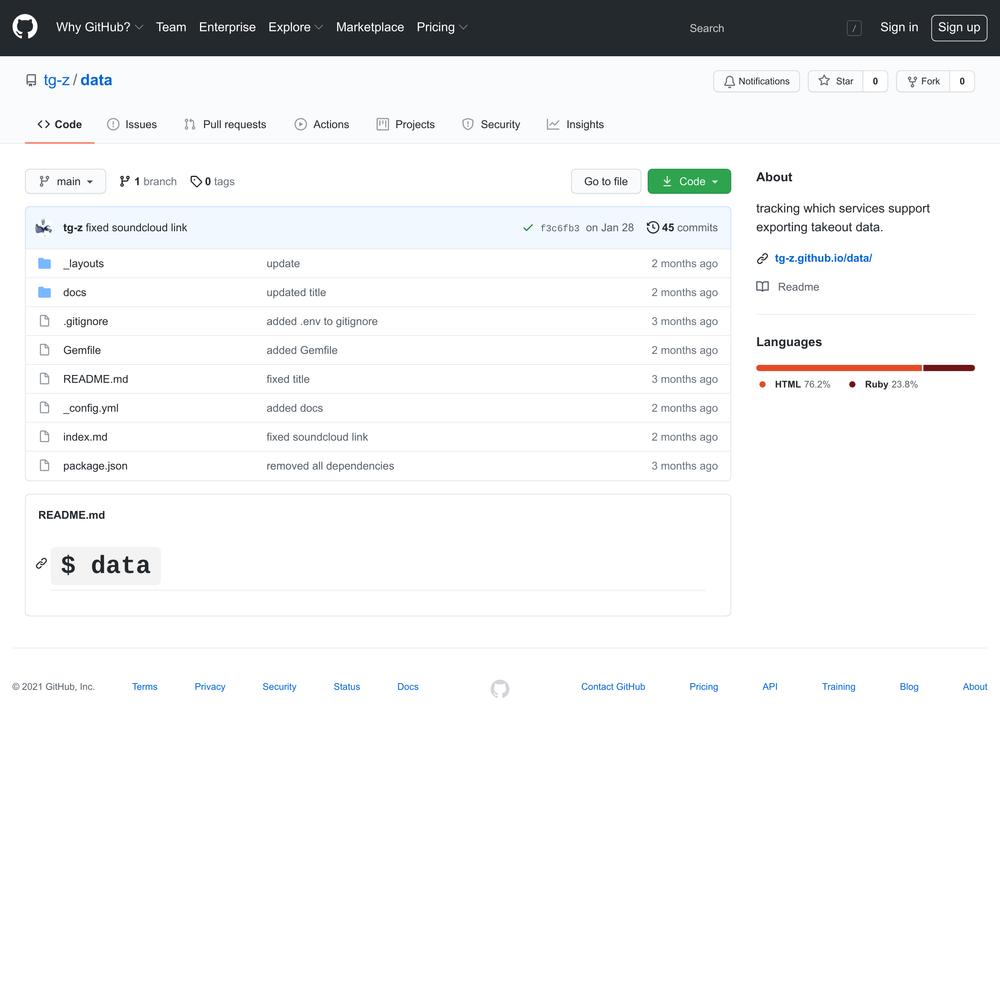Click the Ruby 23.8% language legend
Viewport: 1000px width, 1000px height.
pyautogui.click(x=883, y=385)
